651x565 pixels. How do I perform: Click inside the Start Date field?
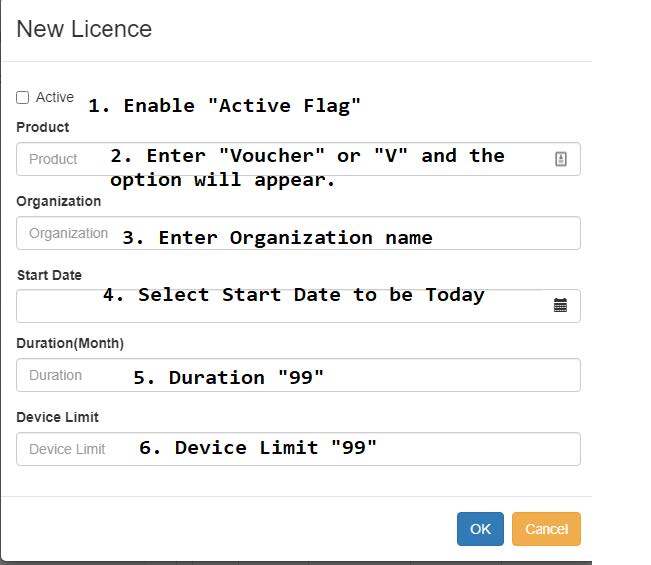298,306
